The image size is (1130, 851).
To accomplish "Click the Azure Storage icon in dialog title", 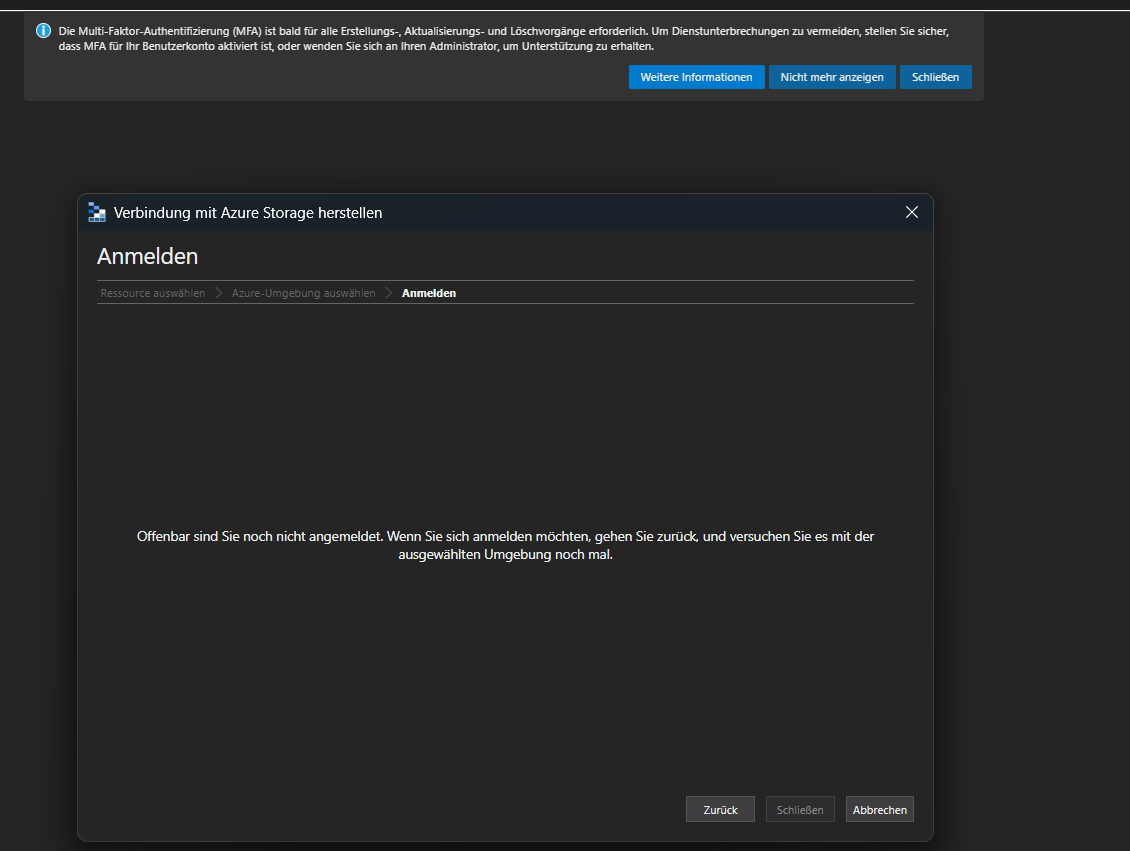I will 97,213.
